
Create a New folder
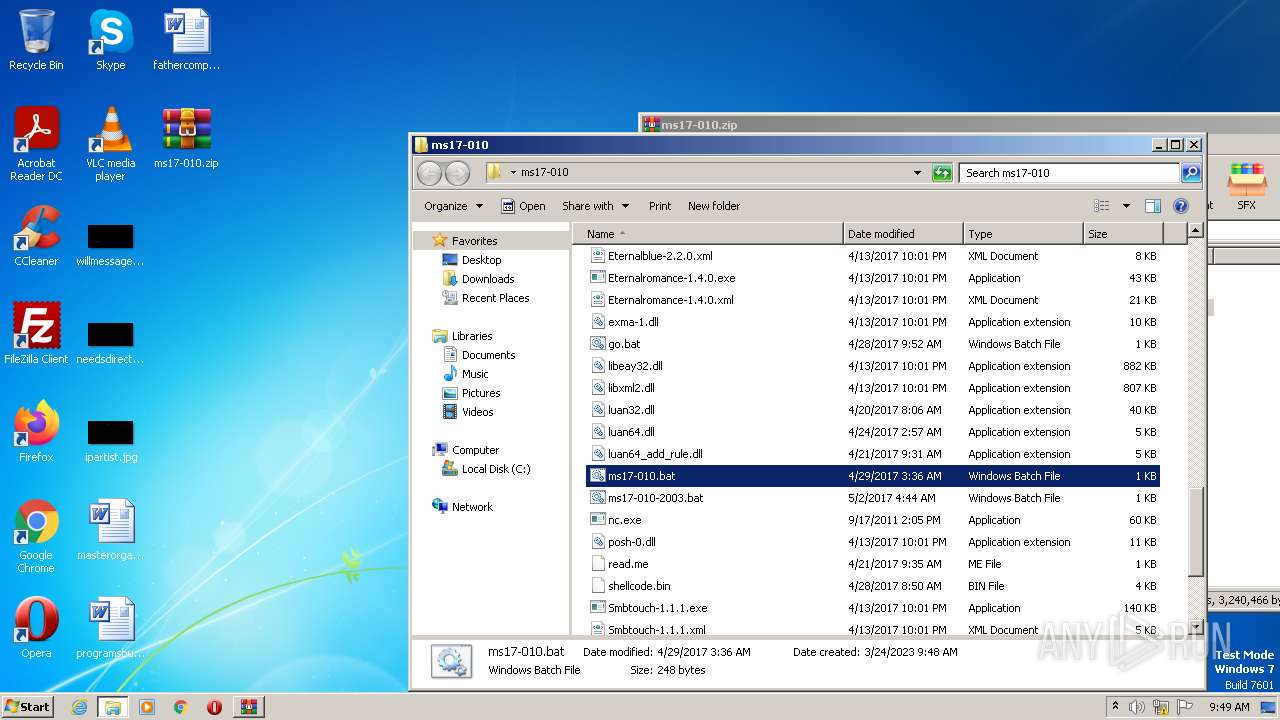[x=714, y=206]
